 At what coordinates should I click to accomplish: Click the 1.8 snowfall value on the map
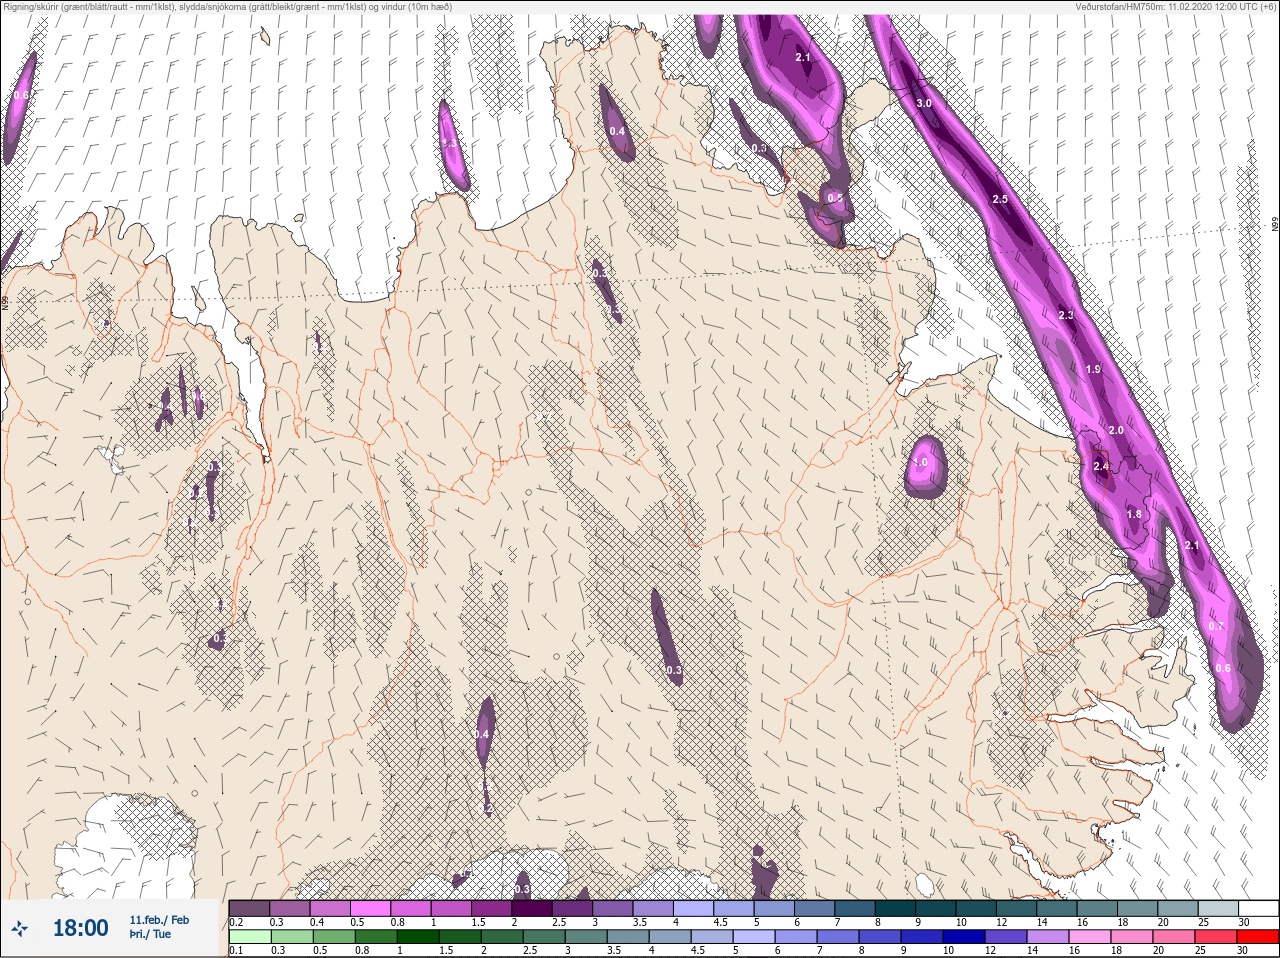tap(1134, 514)
